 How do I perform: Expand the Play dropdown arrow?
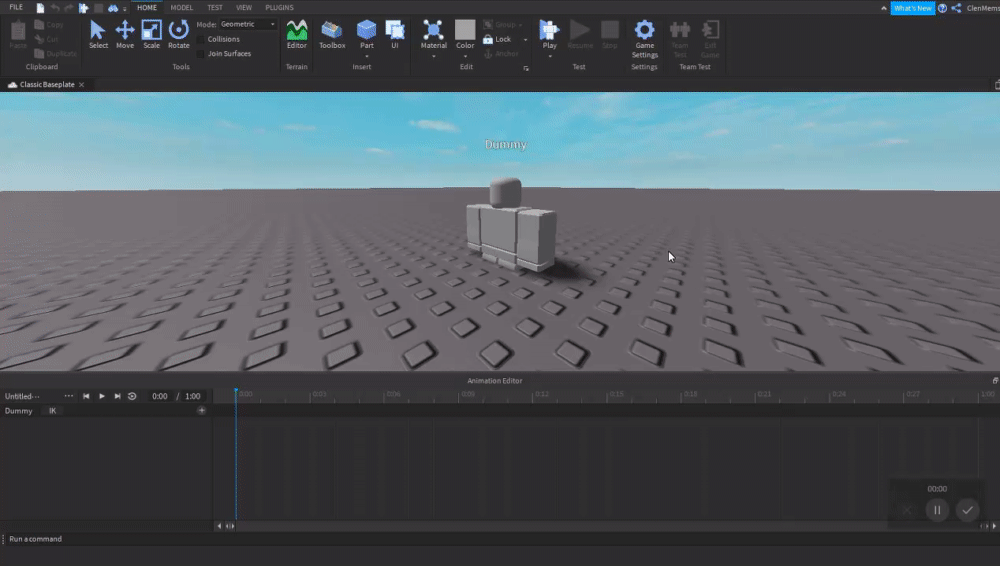(x=550, y=56)
